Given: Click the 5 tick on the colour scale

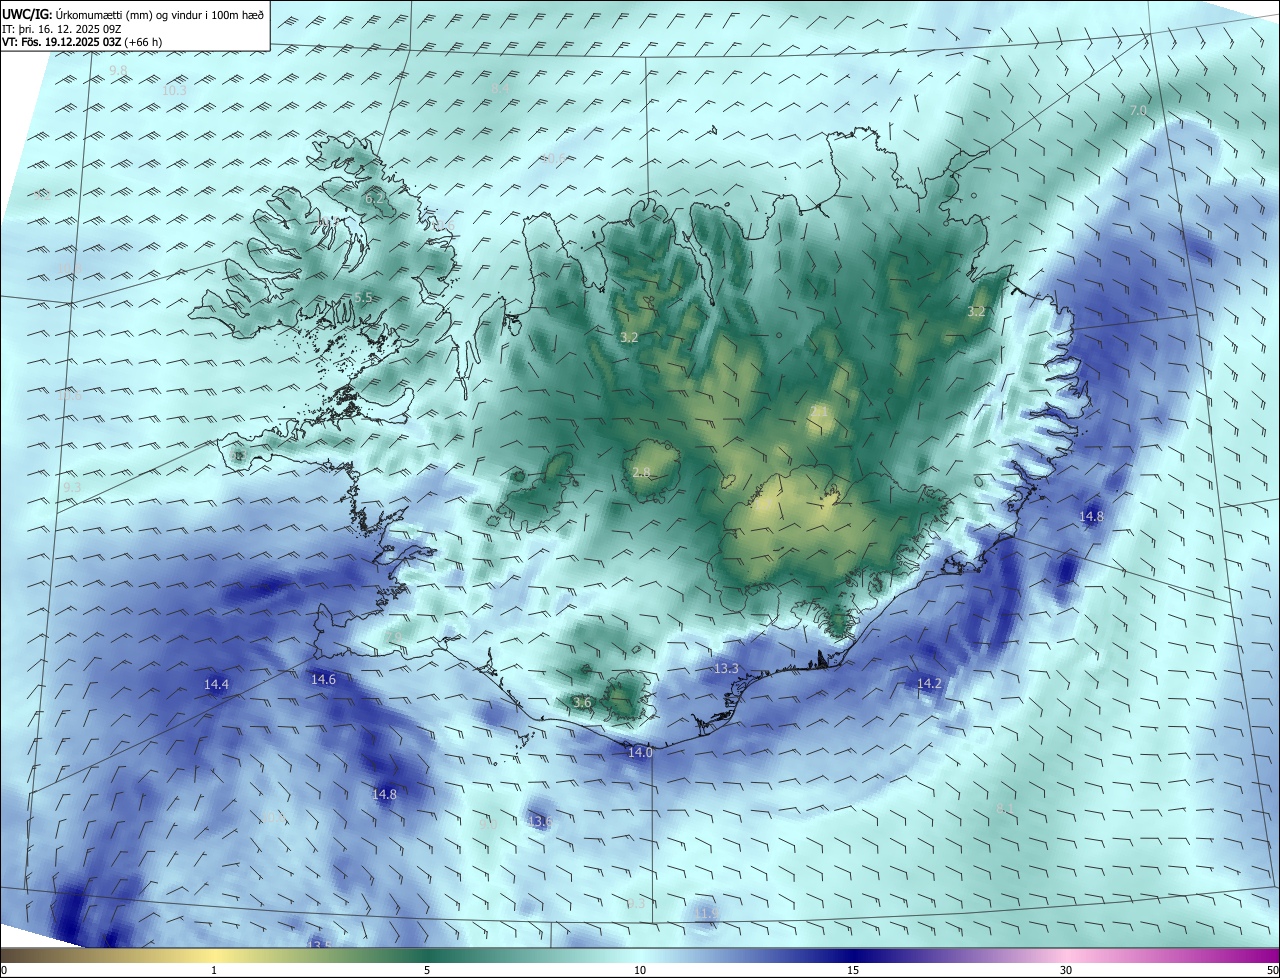Looking at the screenshot, I should coord(427,970).
